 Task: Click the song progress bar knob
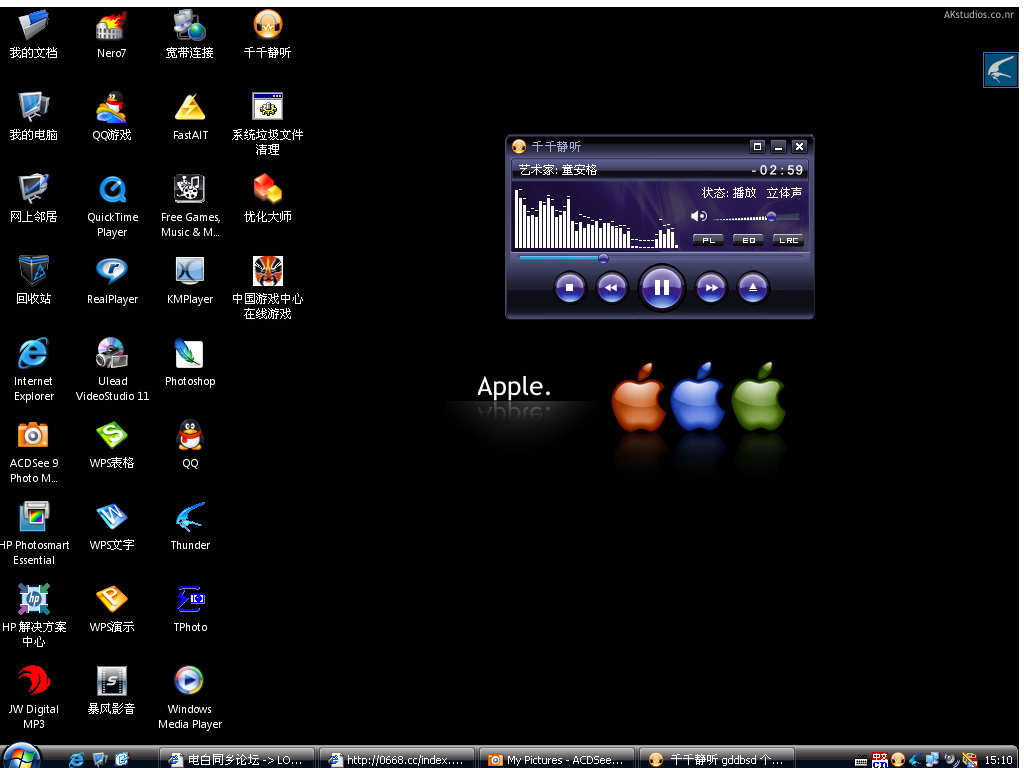tap(603, 258)
